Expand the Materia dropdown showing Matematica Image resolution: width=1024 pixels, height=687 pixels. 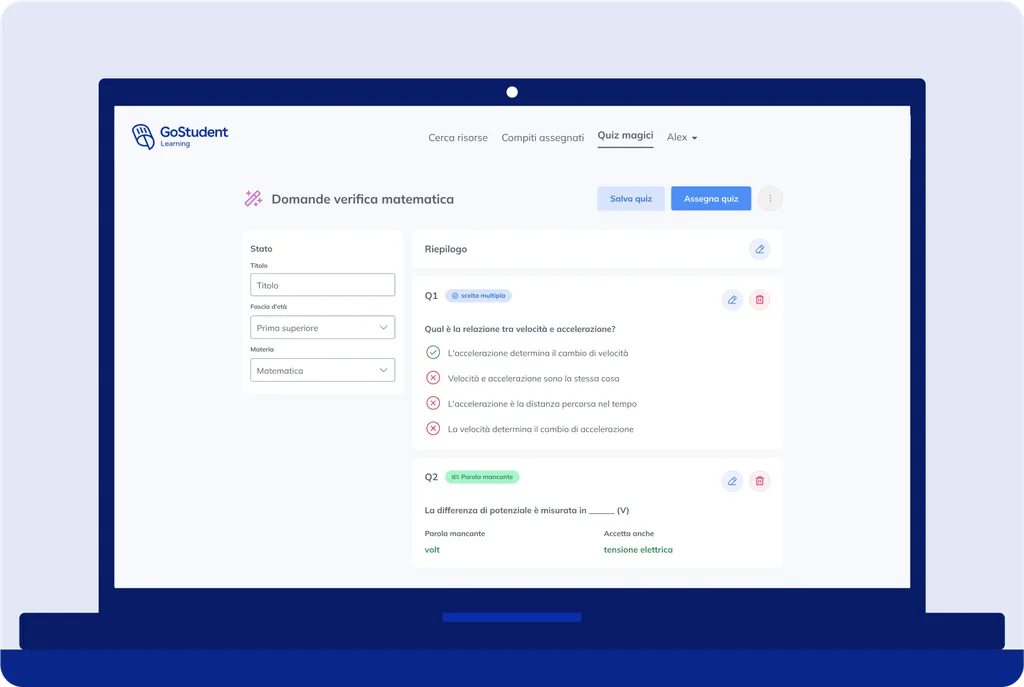click(323, 370)
